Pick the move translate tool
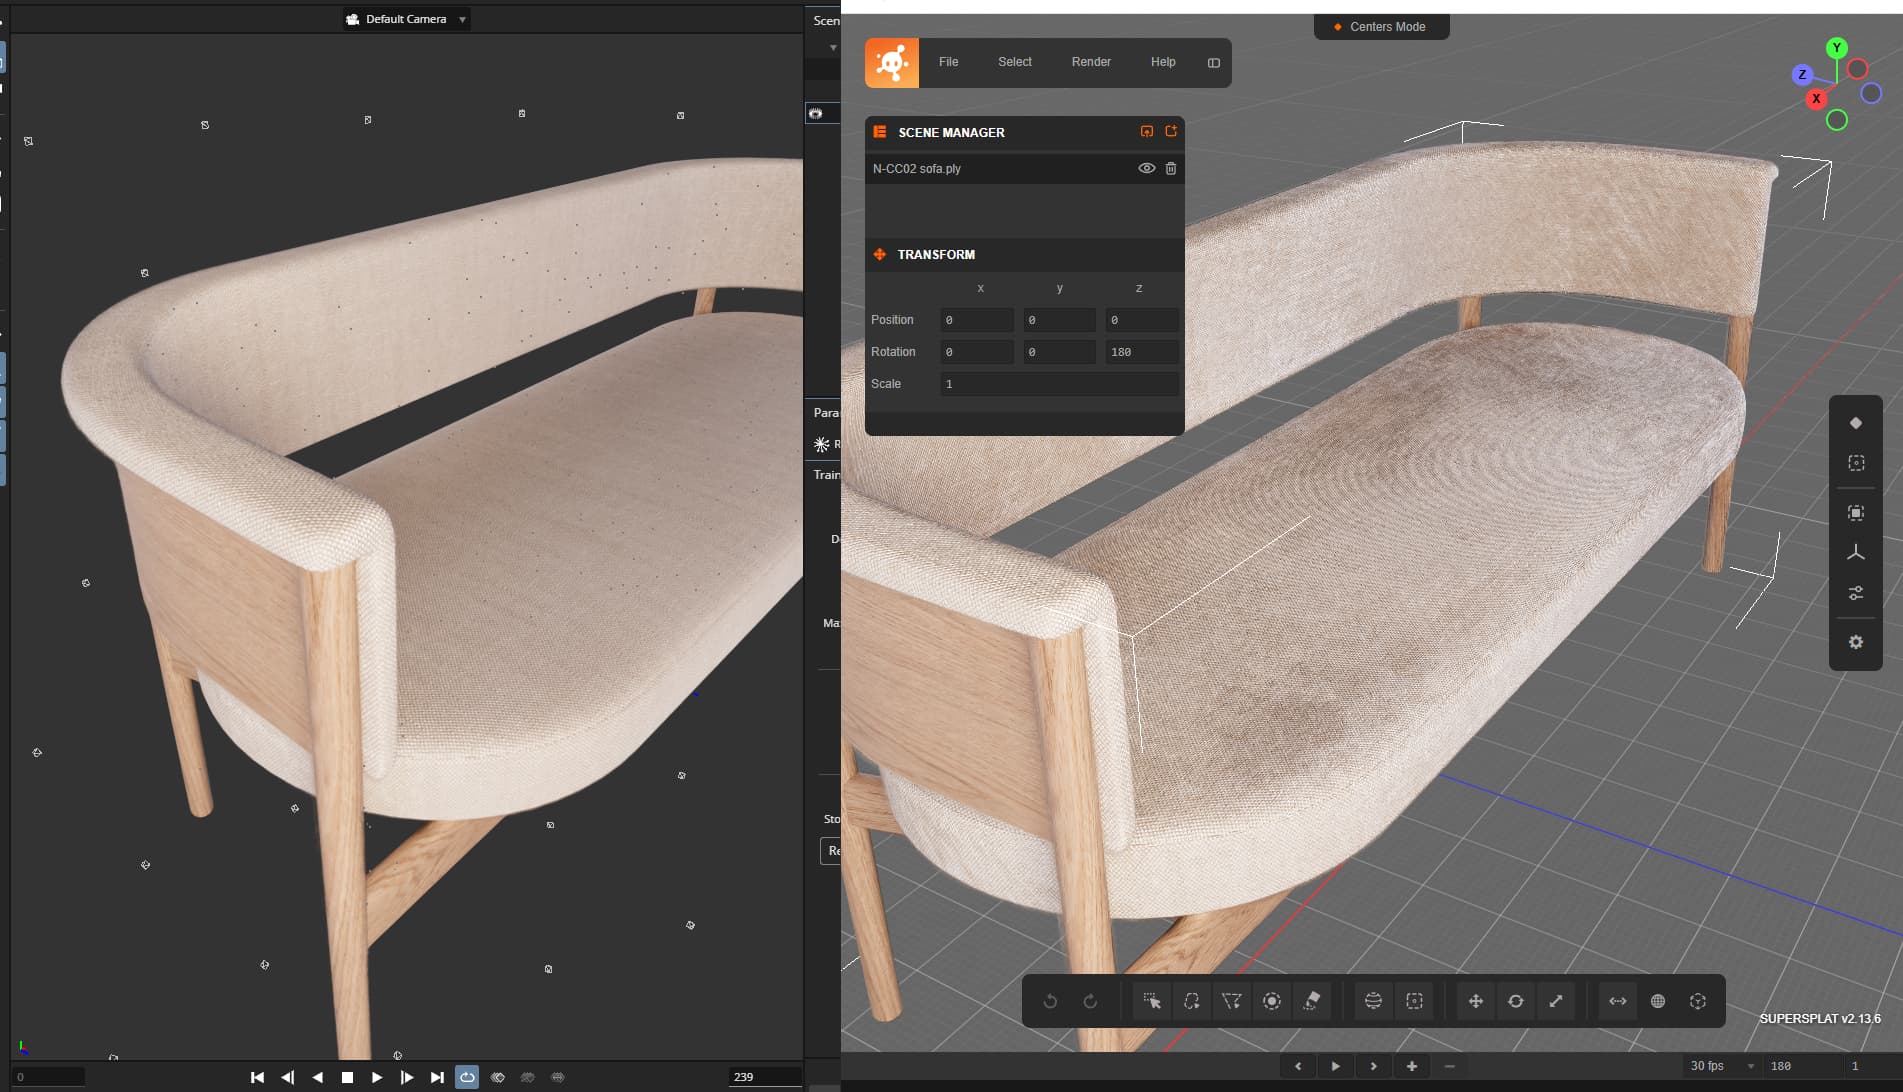 1475,1001
